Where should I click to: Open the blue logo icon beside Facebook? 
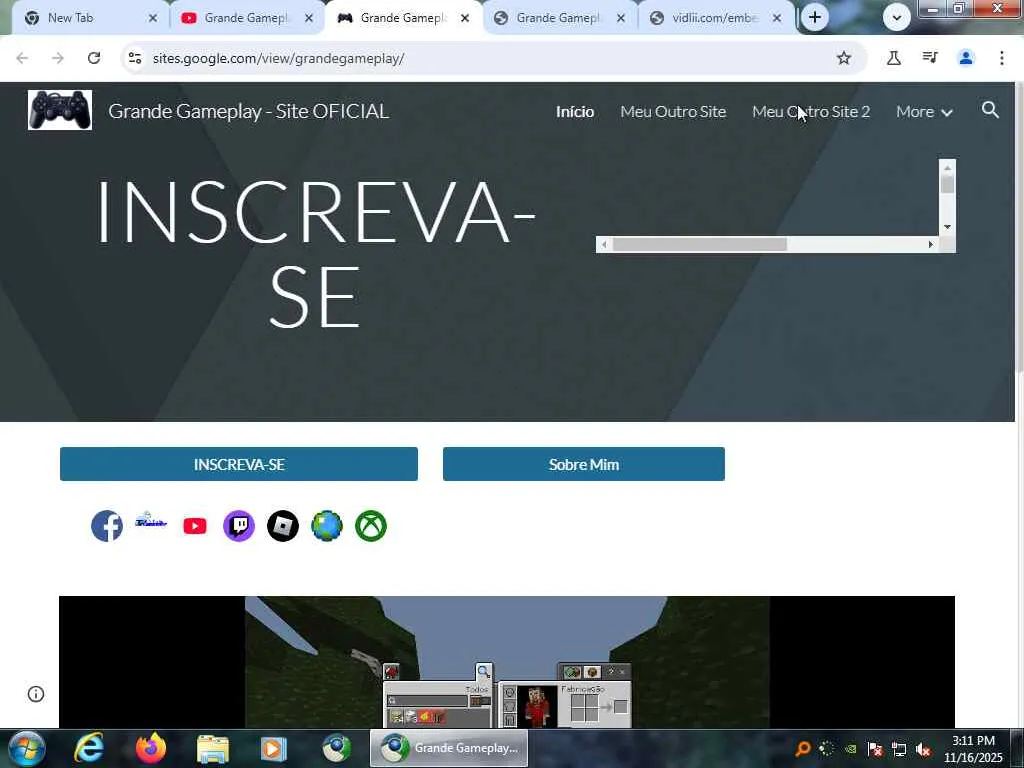pyautogui.click(x=151, y=520)
